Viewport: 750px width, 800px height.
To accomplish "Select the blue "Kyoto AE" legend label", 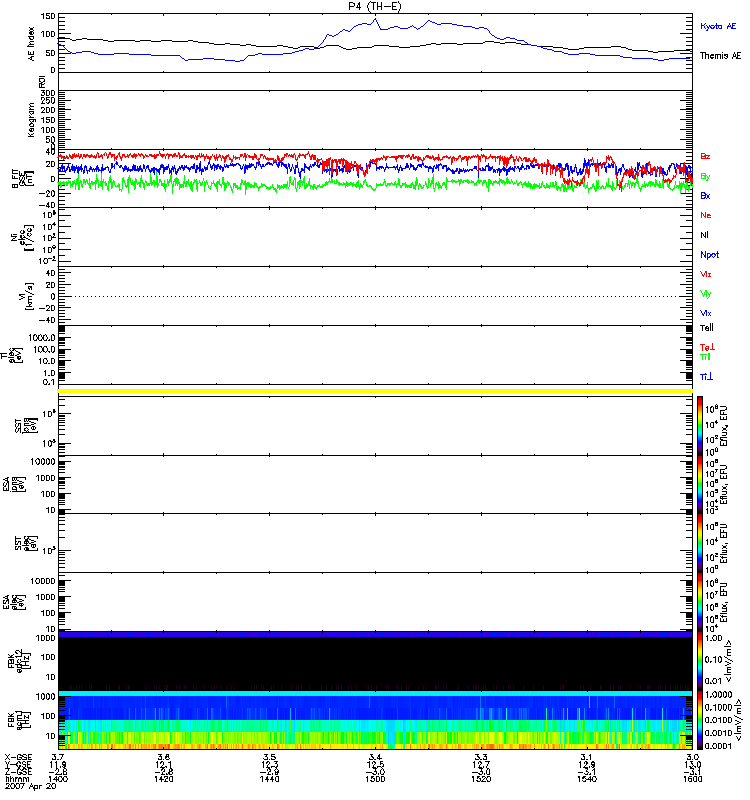I will tap(718, 26).
